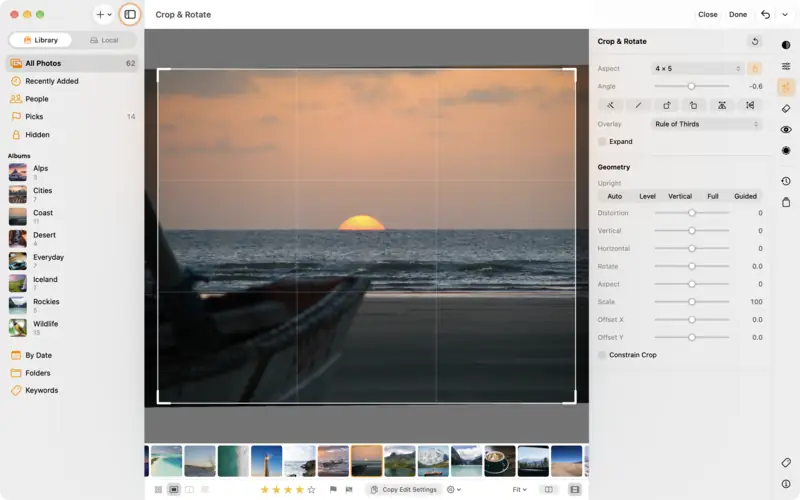Reset the Crop & Rotate settings
Image resolution: width=800 pixels, height=500 pixels.
755,41
